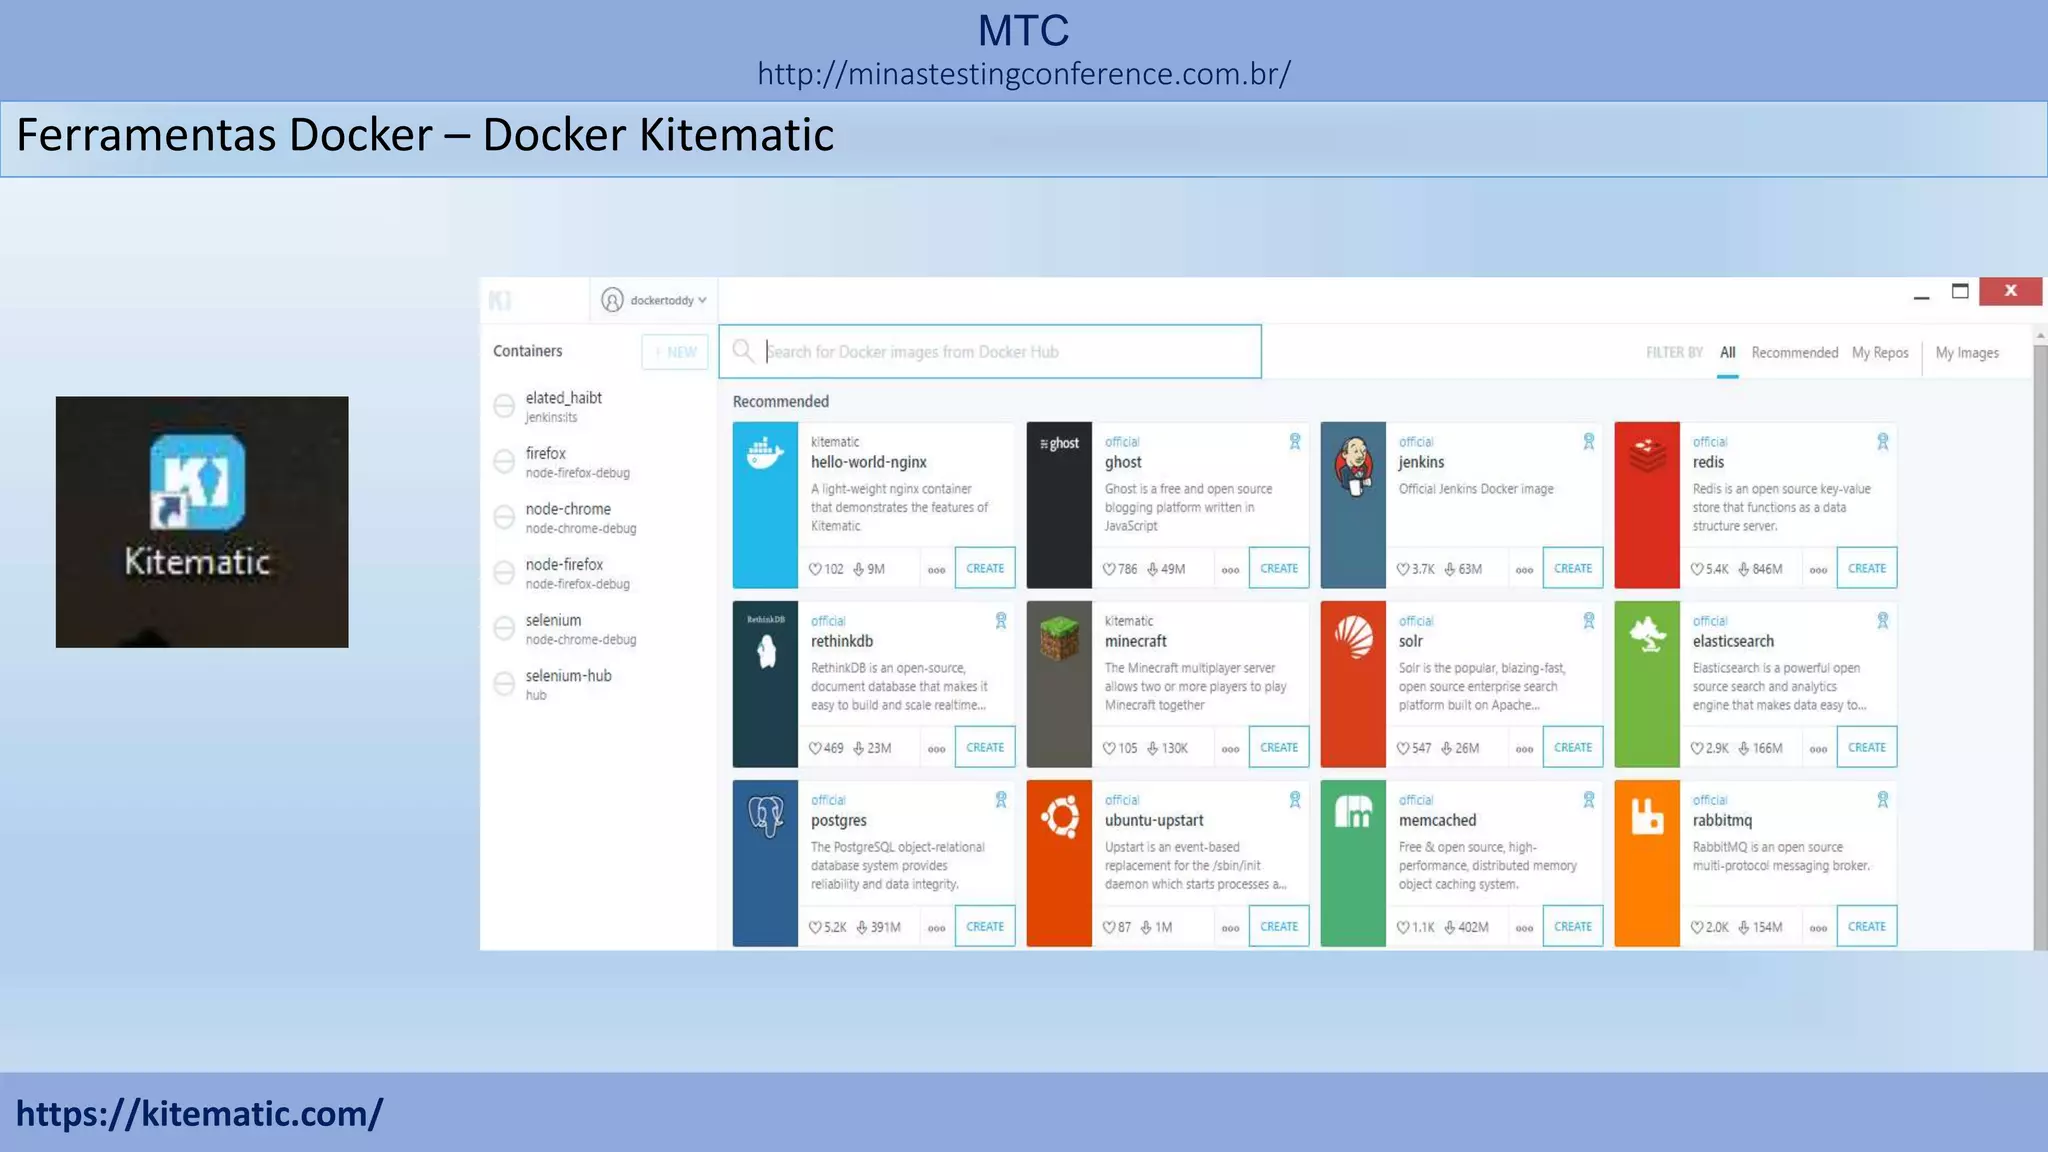Select the selenium-hub container
The width and height of the screenshot is (2048, 1152).
pyautogui.click(x=599, y=684)
